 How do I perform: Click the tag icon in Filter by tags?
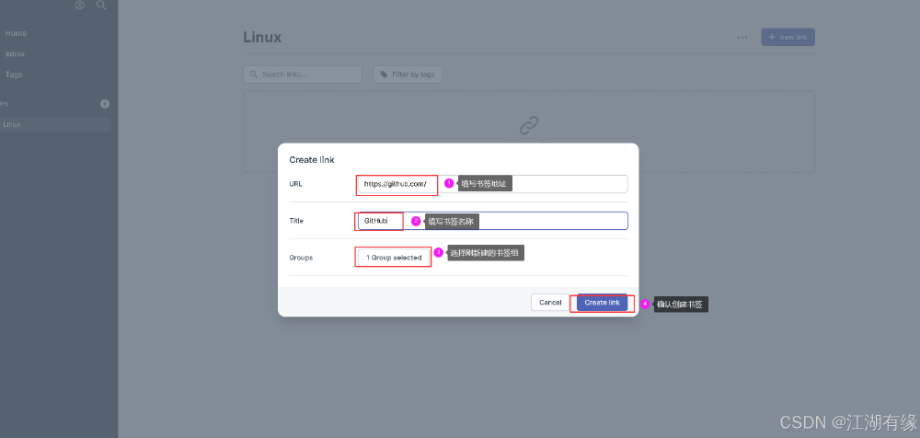click(x=384, y=74)
